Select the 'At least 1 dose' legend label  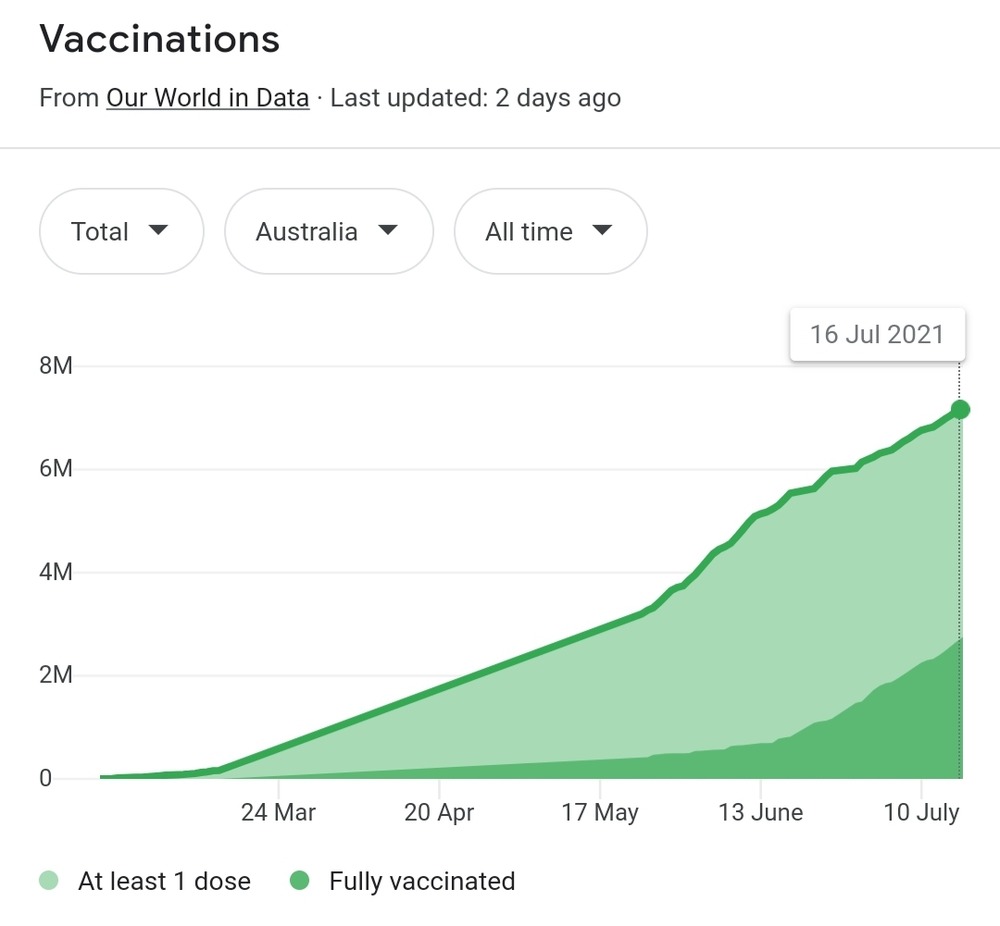(x=164, y=881)
